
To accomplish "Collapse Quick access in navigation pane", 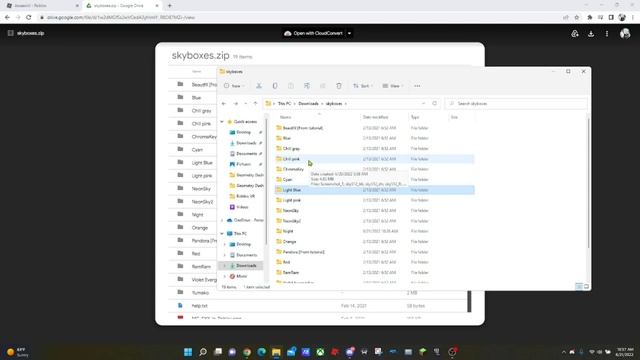I will click(x=222, y=122).
